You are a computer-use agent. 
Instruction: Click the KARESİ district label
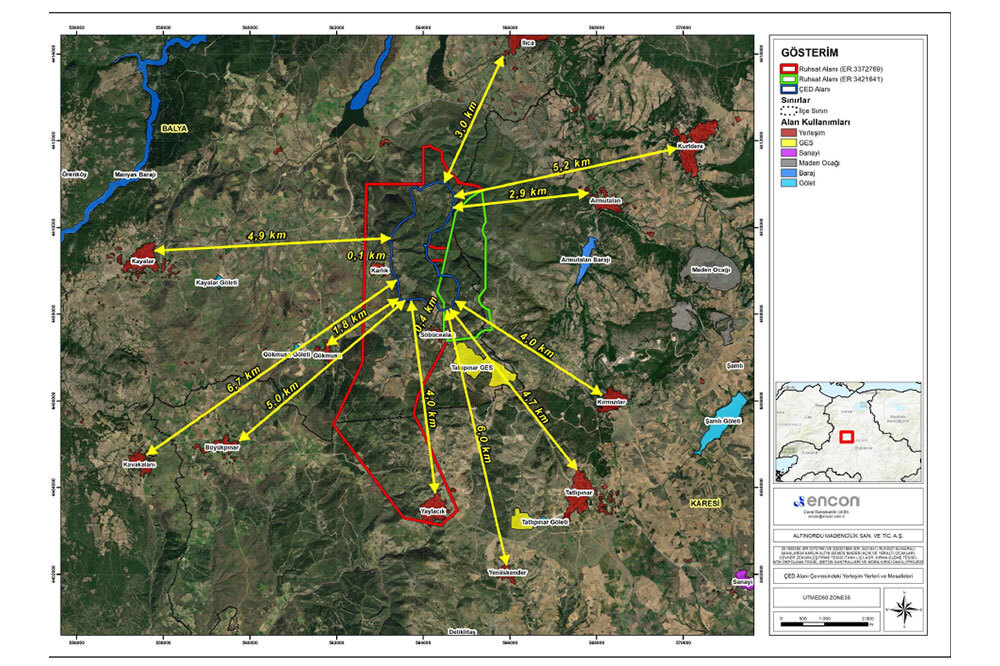[705, 503]
